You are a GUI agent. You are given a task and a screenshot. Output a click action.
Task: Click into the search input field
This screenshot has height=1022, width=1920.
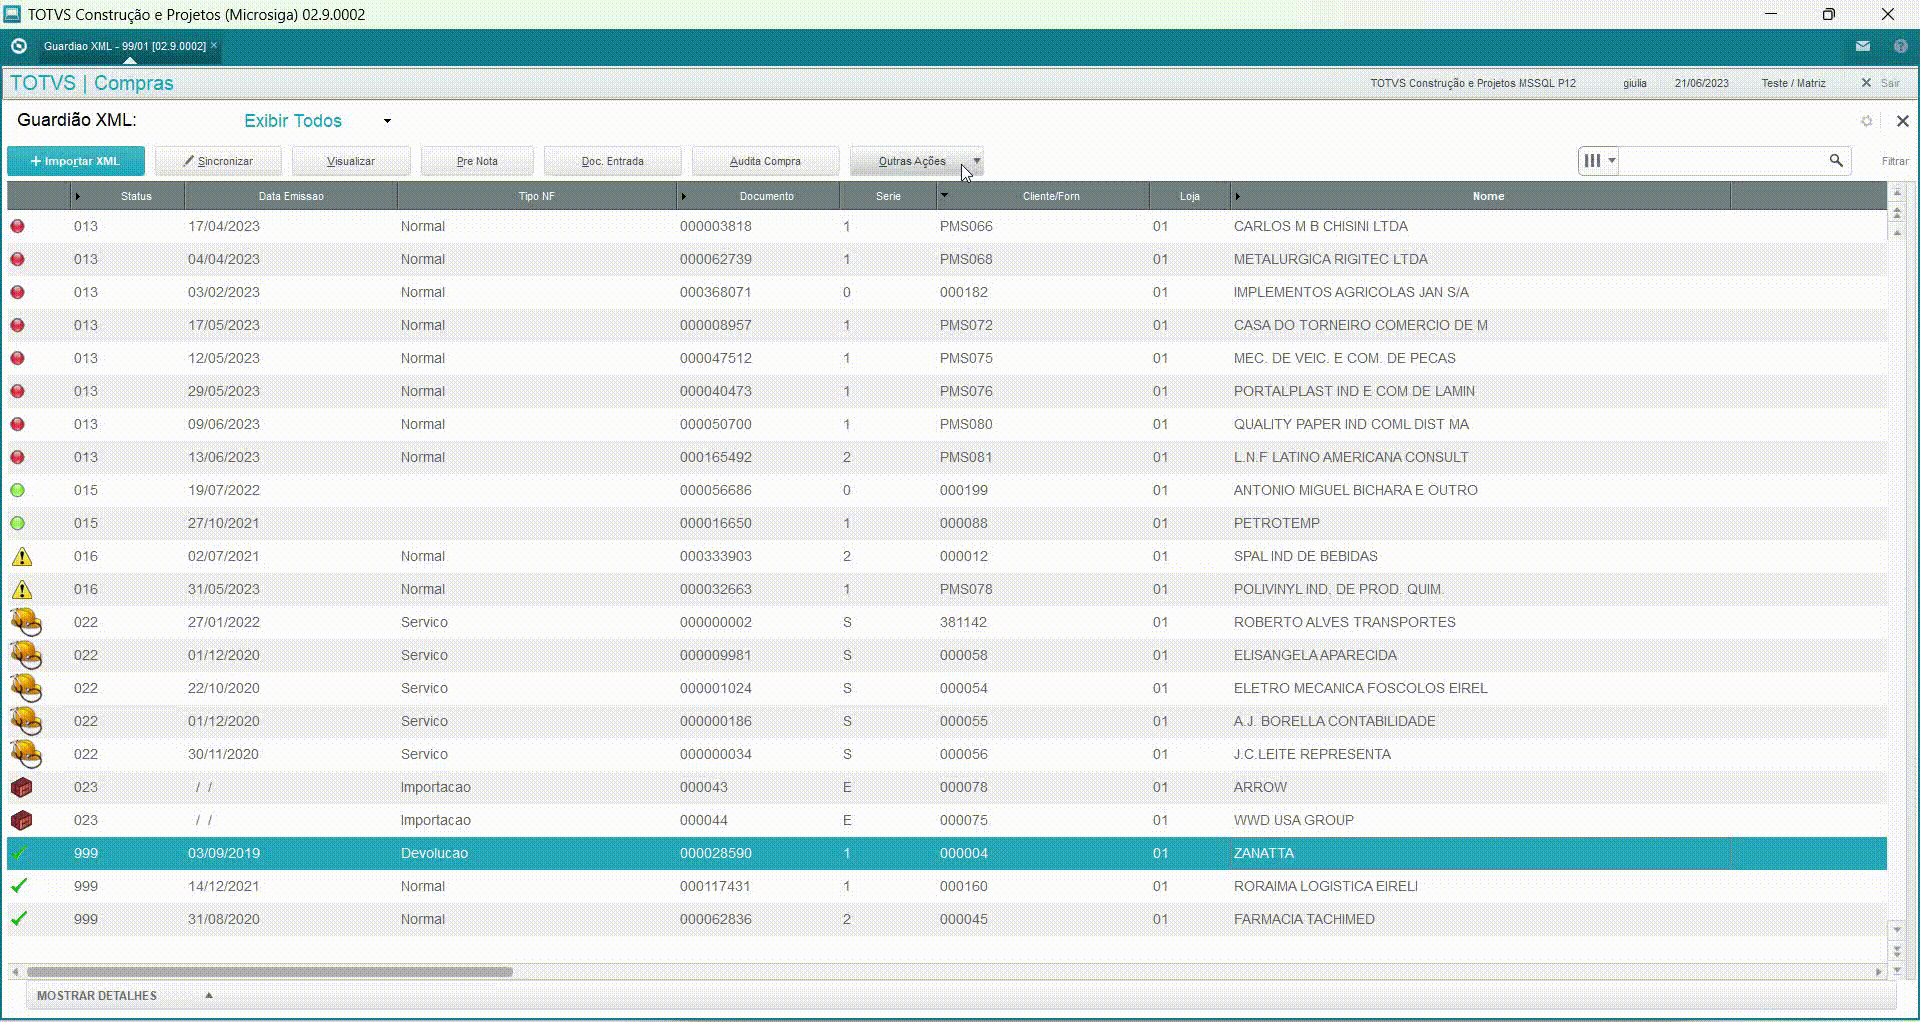coord(1722,160)
